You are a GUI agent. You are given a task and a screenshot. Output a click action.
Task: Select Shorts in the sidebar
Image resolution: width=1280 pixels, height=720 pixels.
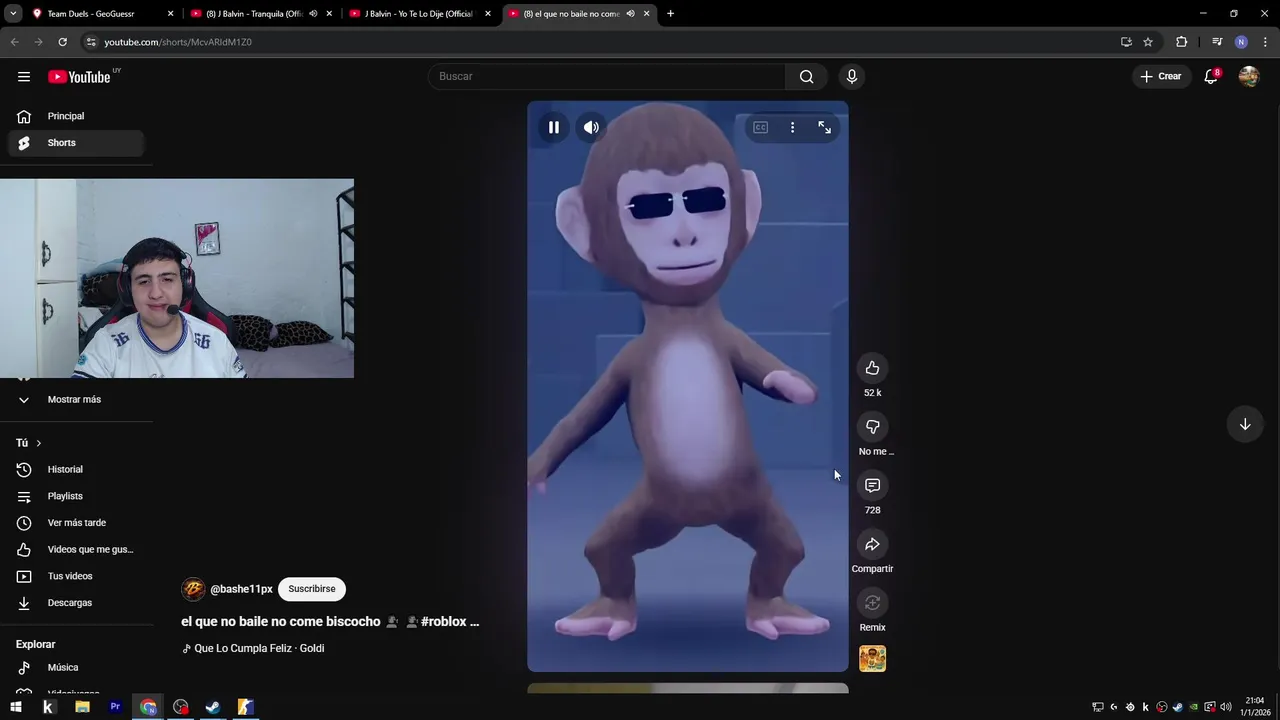[x=76, y=143]
